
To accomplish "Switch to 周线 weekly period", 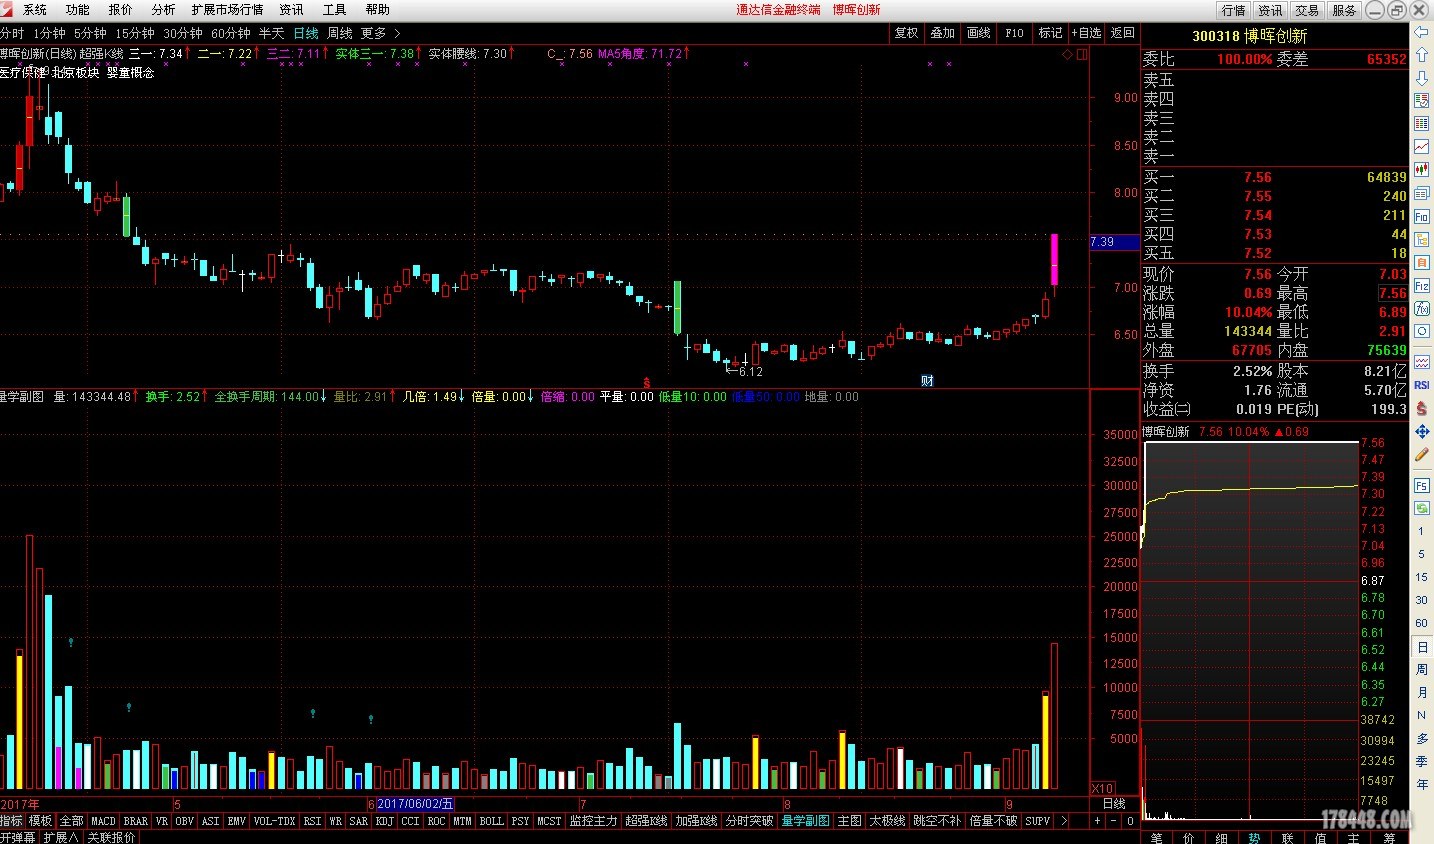I will click(339, 33).
